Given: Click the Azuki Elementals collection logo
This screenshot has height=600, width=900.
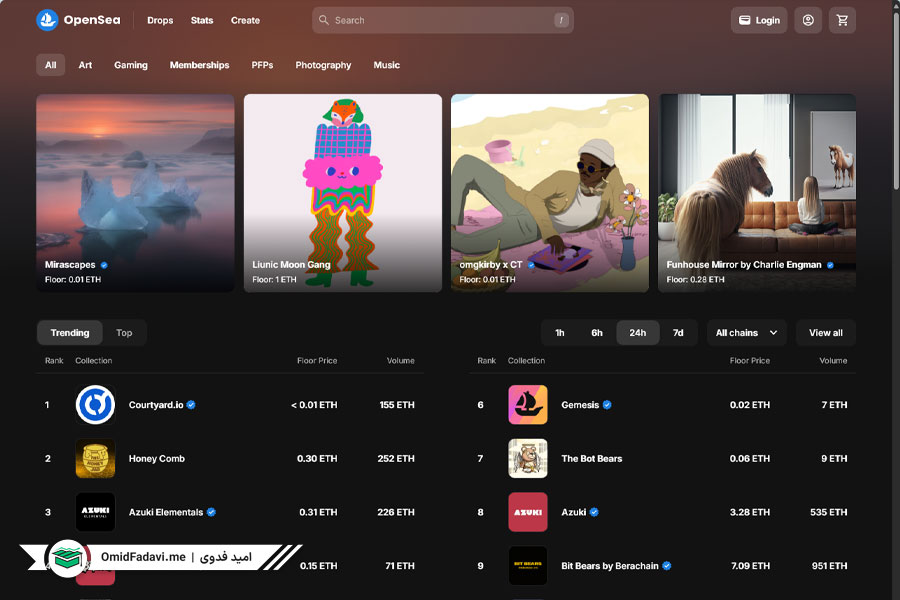Looking at the screenshot, I should pyautogui.click(x=95, y=512).
